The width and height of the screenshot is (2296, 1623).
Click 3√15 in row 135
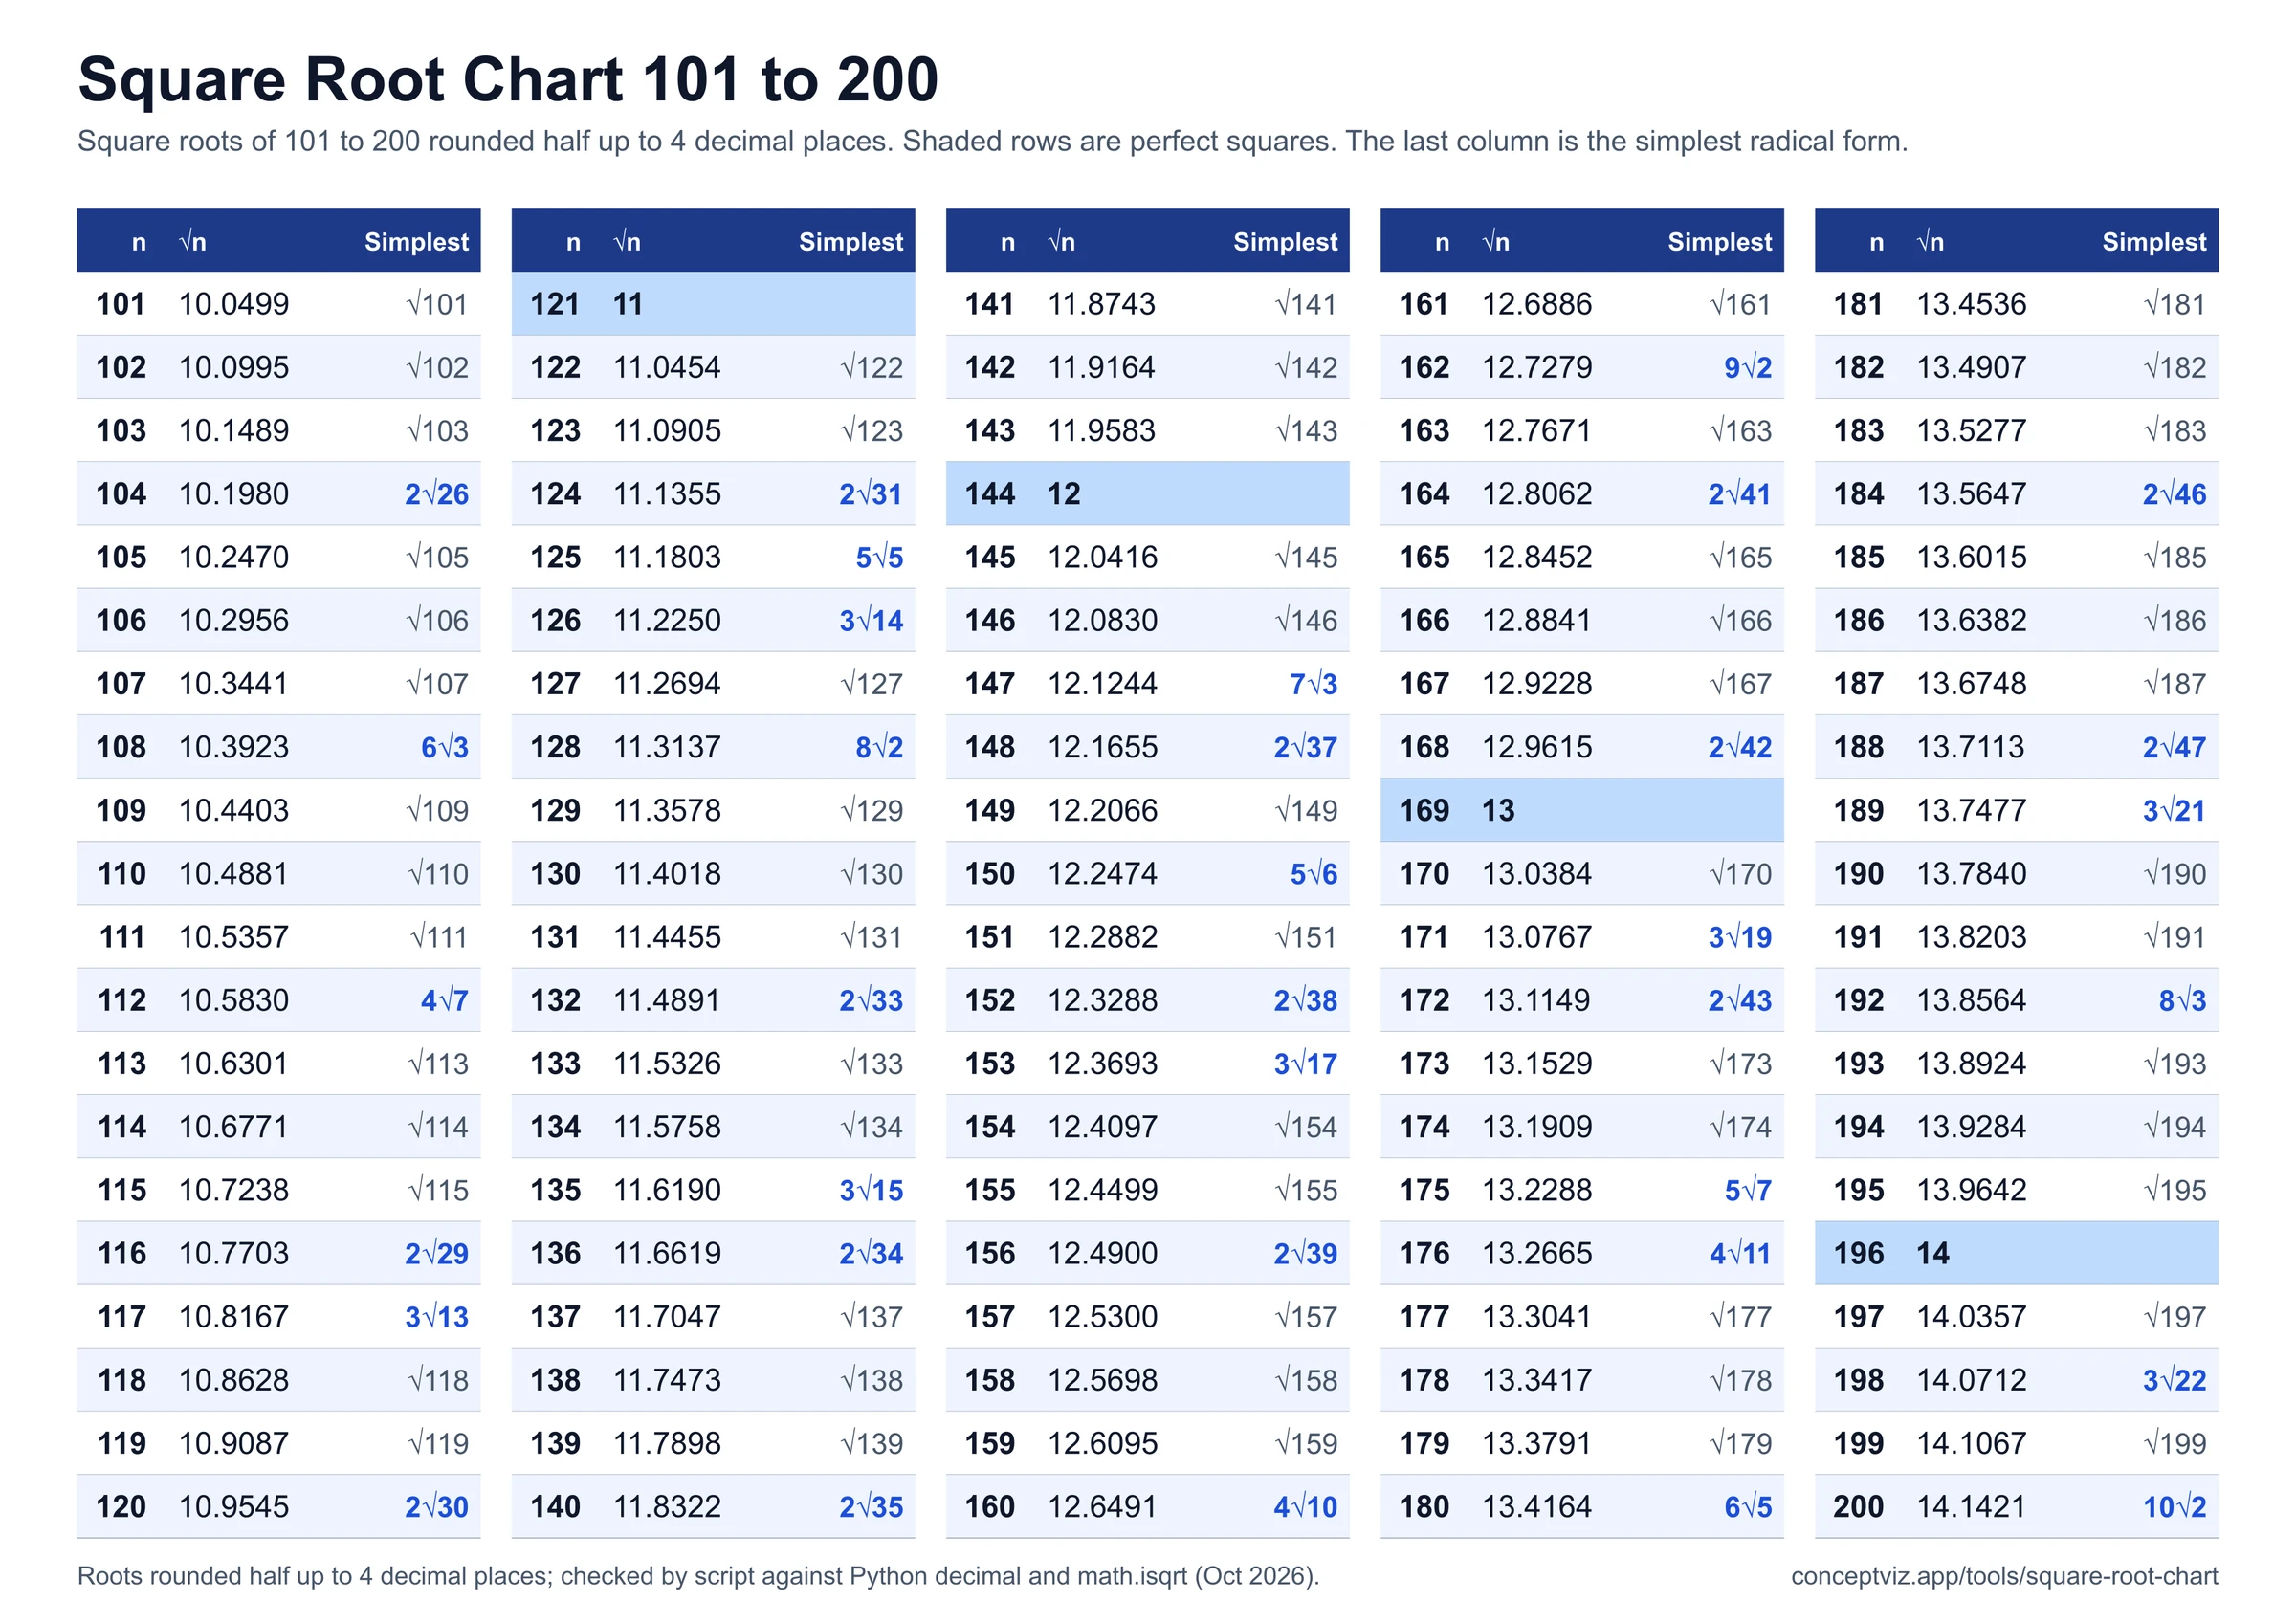point(871,1190)
